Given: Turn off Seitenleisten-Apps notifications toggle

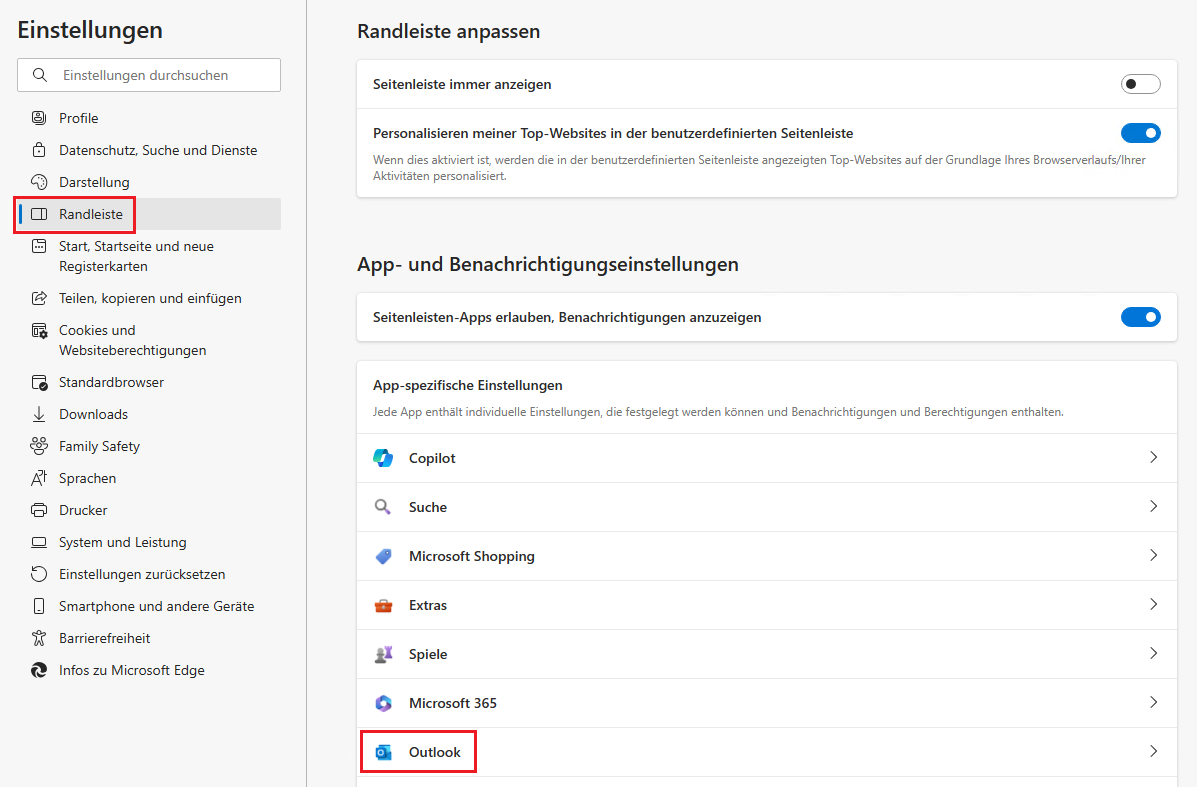Looking at the screenshot, I should tap(1140, 317).
